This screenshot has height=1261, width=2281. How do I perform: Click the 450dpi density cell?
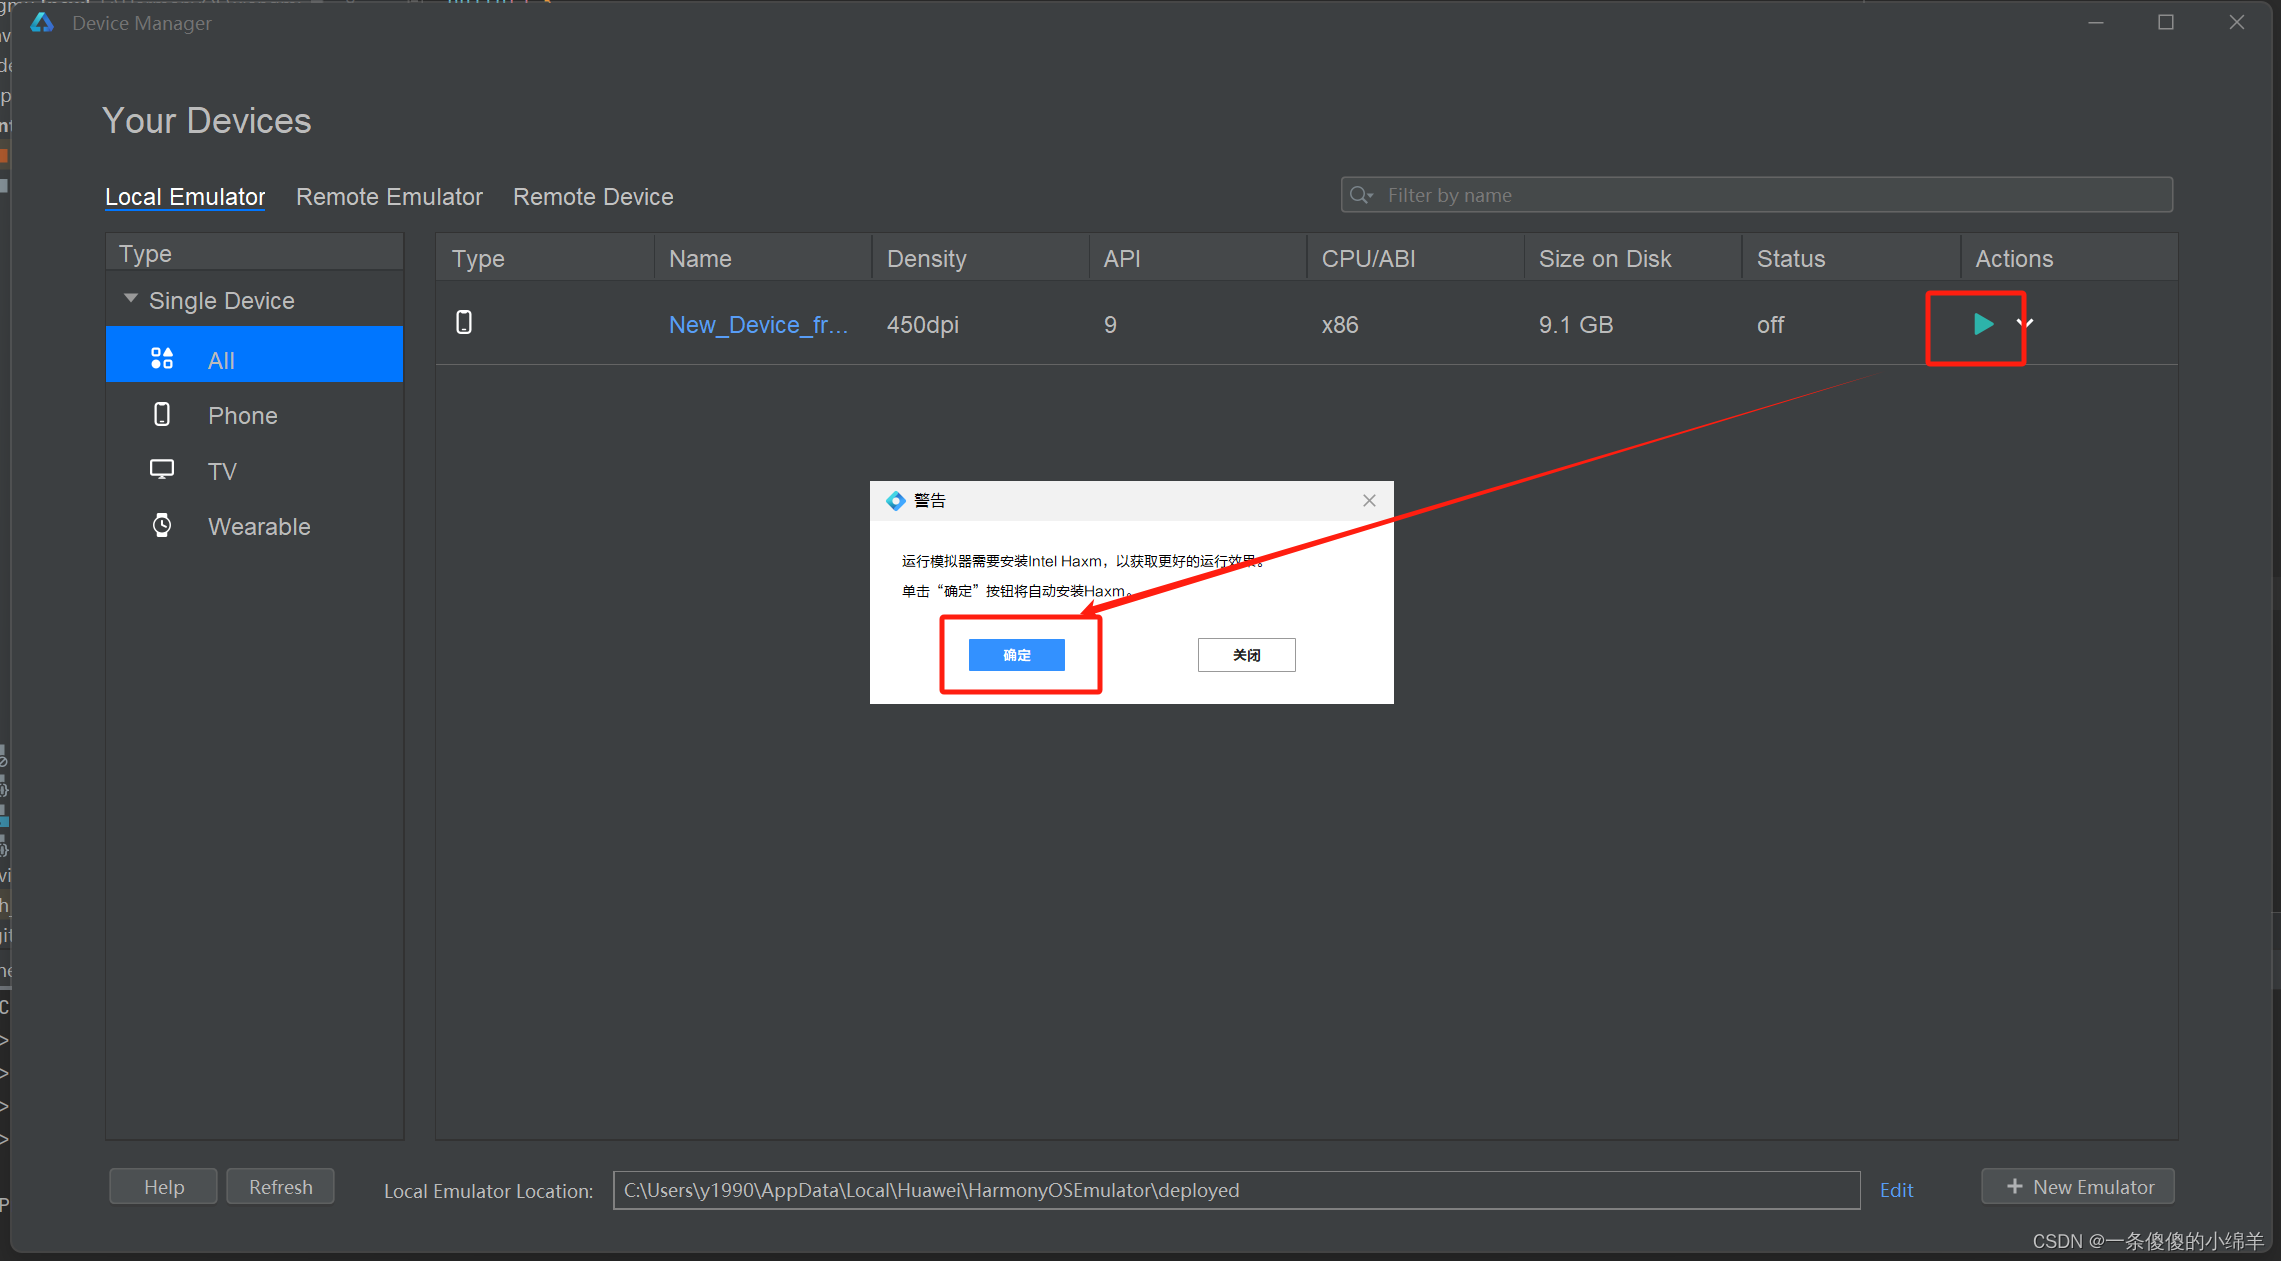922,325
